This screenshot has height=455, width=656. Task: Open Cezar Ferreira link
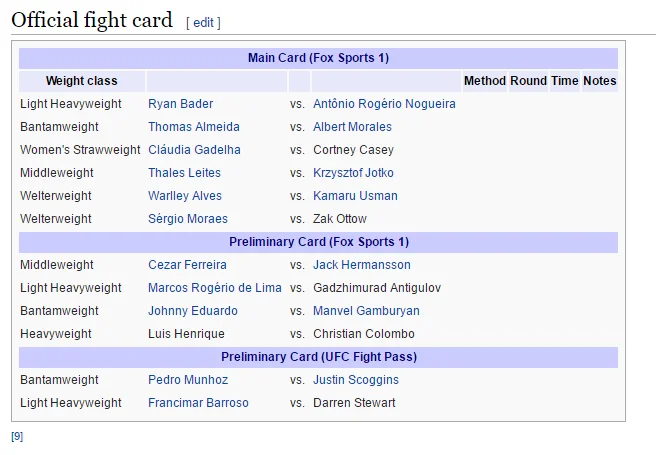[x=187, y=265]
